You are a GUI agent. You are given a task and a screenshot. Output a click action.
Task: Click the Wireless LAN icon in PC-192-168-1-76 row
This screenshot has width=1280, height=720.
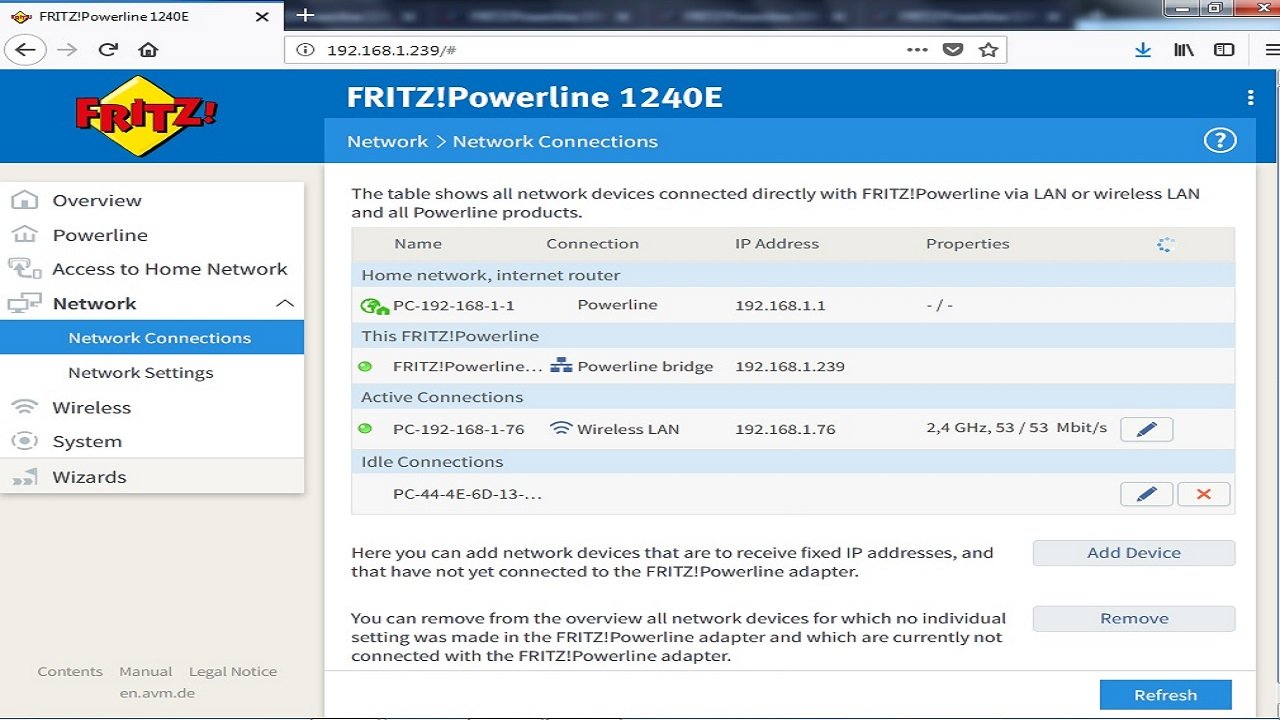(561, 429)
